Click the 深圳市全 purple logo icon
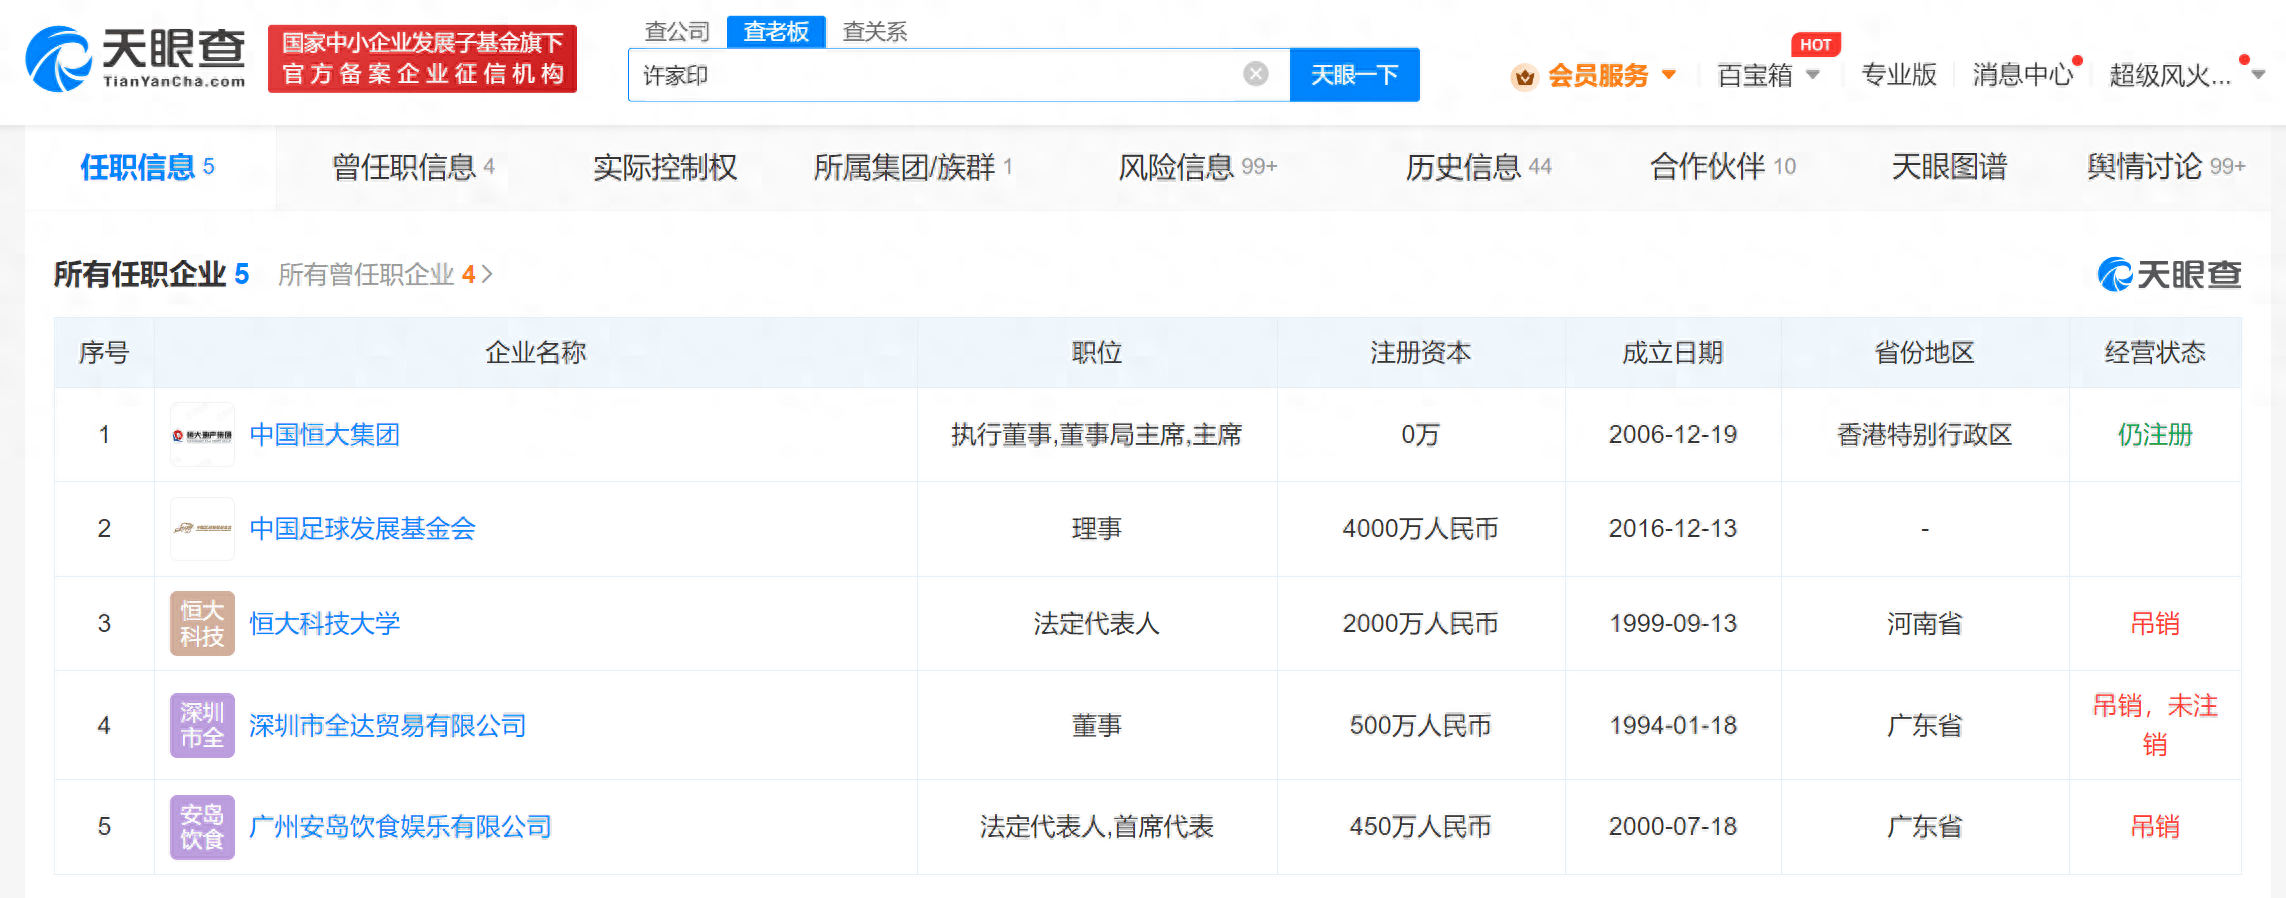The image size is (2286, 898). (202, 725)
